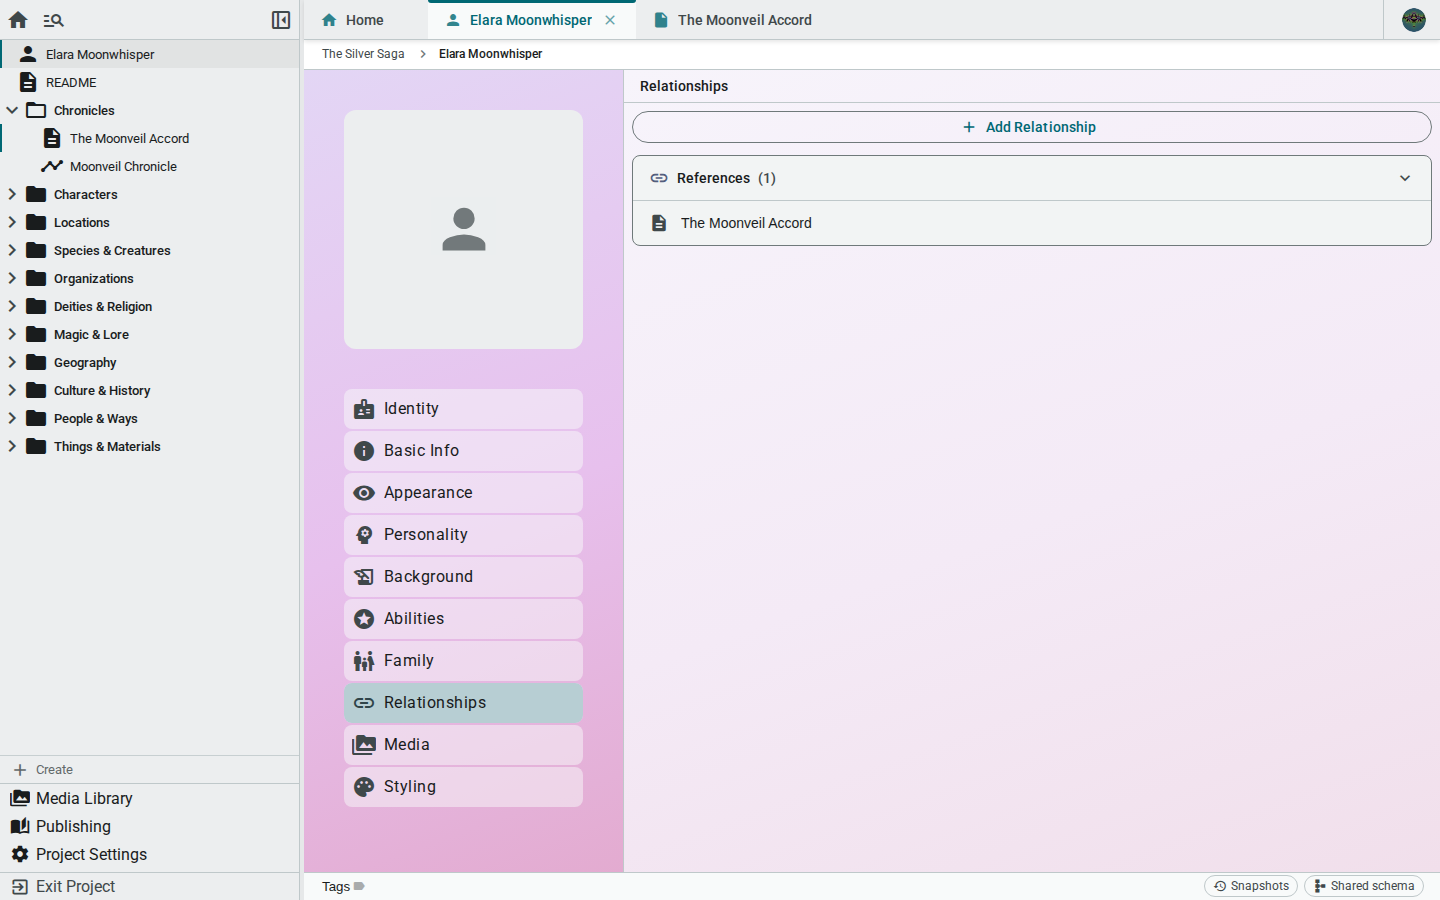The height and width of the screenshot is (900, 1440).
Task: Expand the Organizations folder
Action: [x=12, y=278]
